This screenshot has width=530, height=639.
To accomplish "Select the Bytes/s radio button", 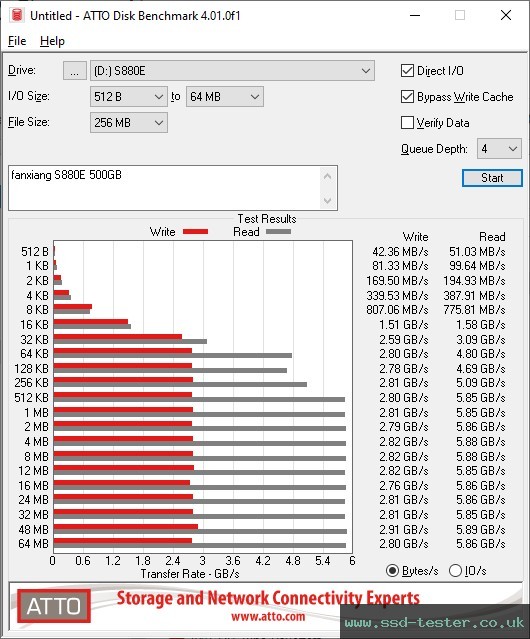I will click(392, 571).
